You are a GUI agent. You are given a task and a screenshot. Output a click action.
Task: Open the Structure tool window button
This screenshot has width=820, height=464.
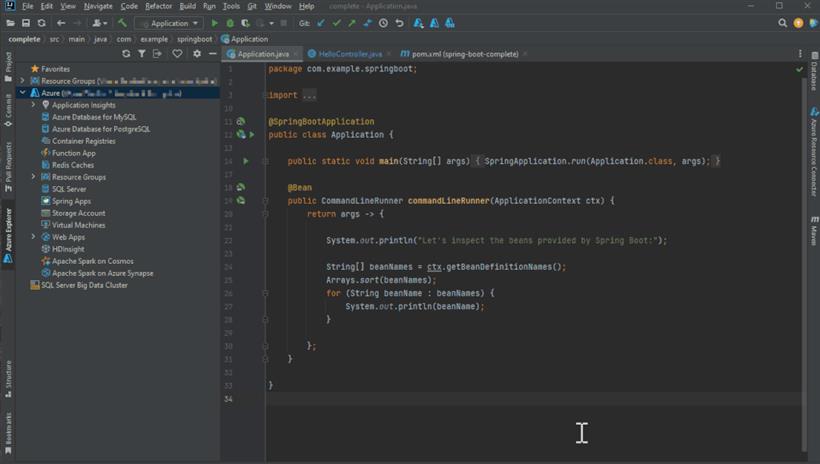click(x=8, y=379)
